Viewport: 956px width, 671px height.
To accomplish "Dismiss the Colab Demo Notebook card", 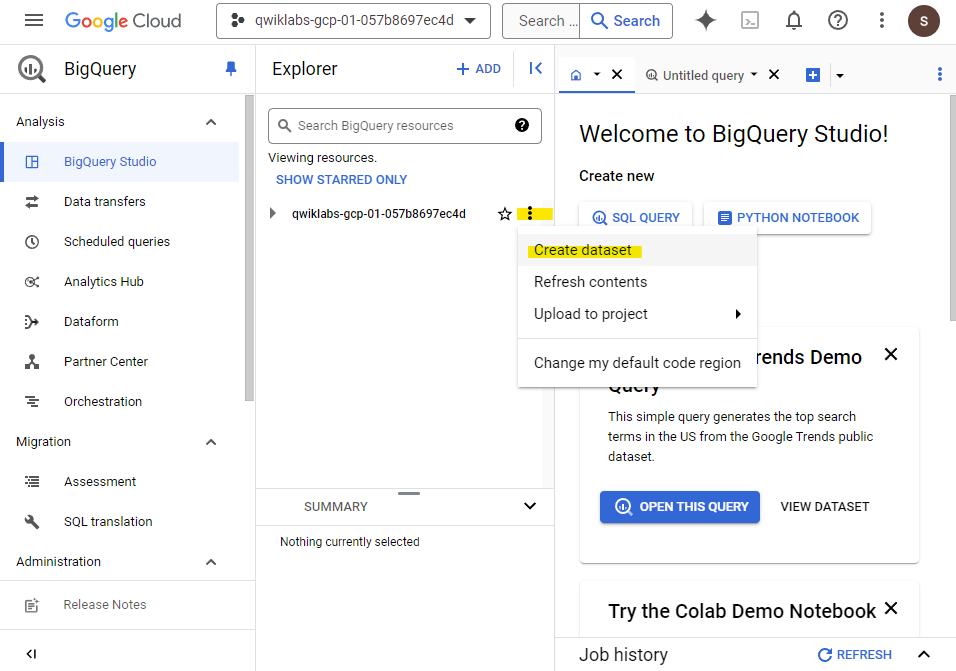I will [x=891, y=608].
